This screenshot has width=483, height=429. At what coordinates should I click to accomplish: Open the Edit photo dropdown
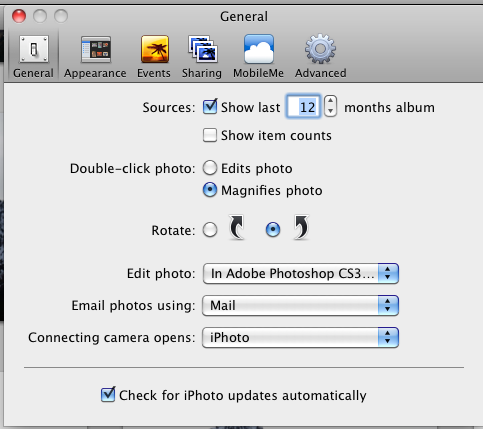[300, 273]
